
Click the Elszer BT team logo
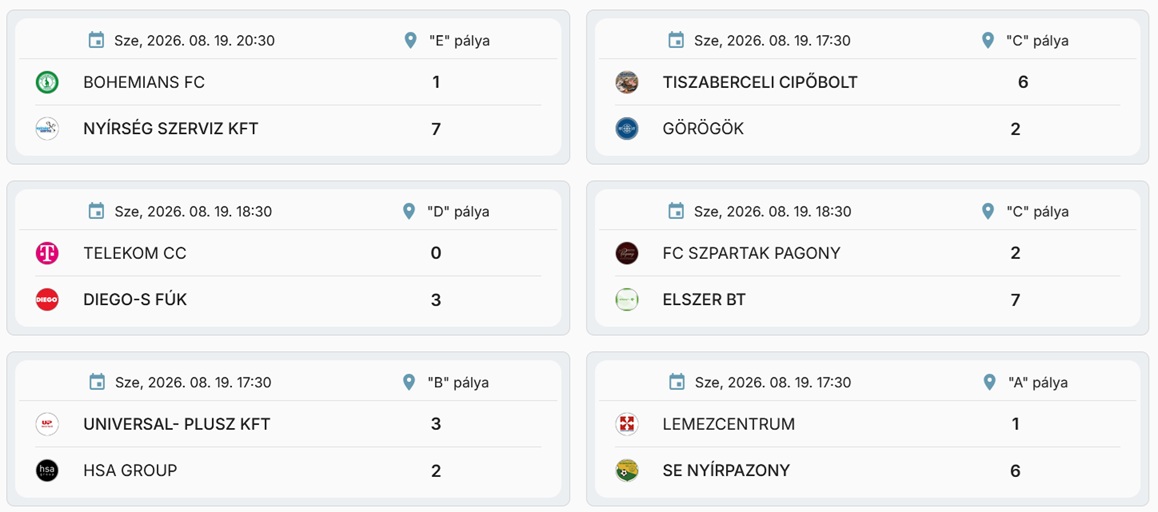[x=626, y=299]
